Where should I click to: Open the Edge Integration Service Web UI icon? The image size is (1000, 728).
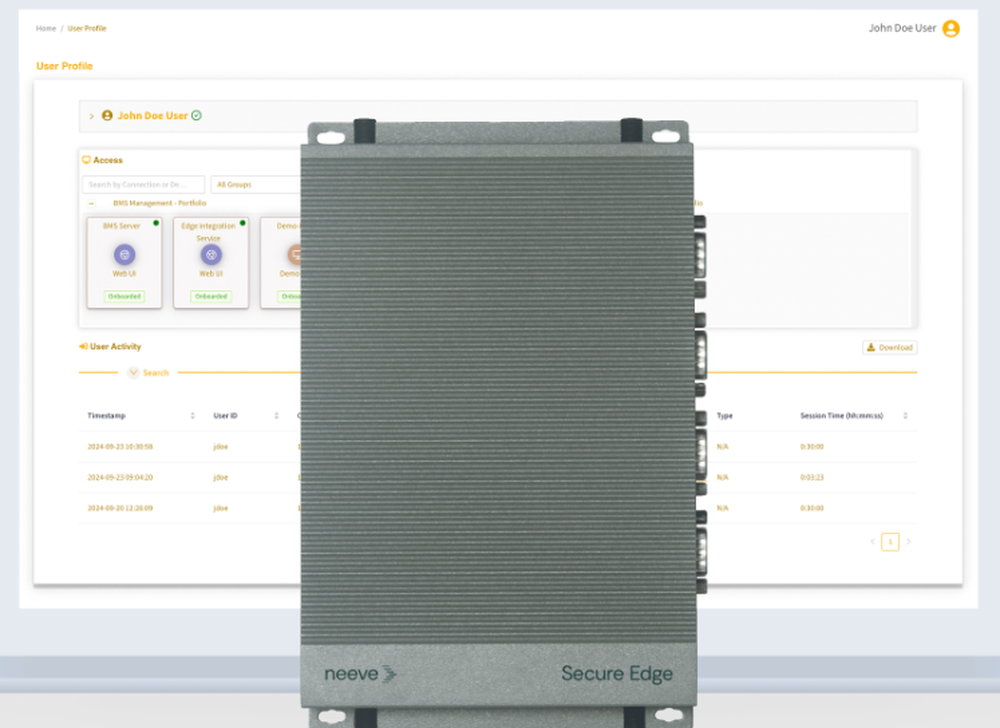click(211, 255)
